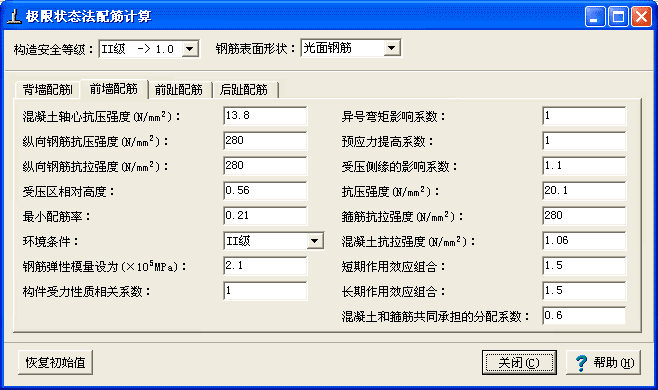Minimize the dialog window
This screenshot has width=658, height=390.
coord(595,17)
